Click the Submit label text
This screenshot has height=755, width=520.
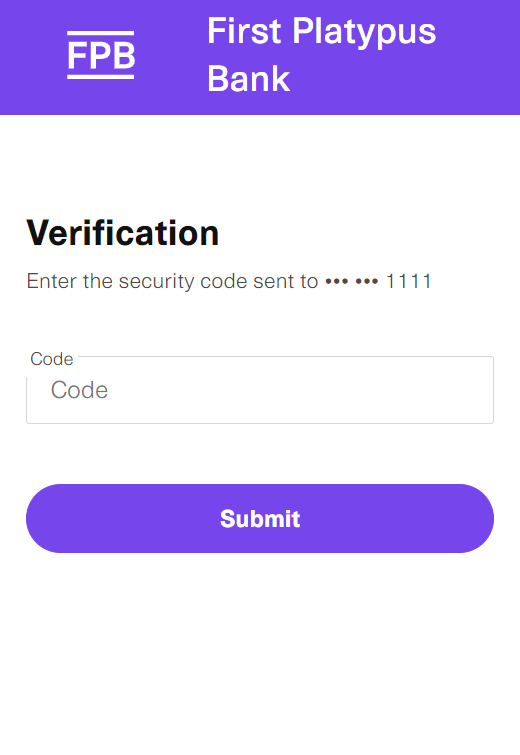pos(260,519)
